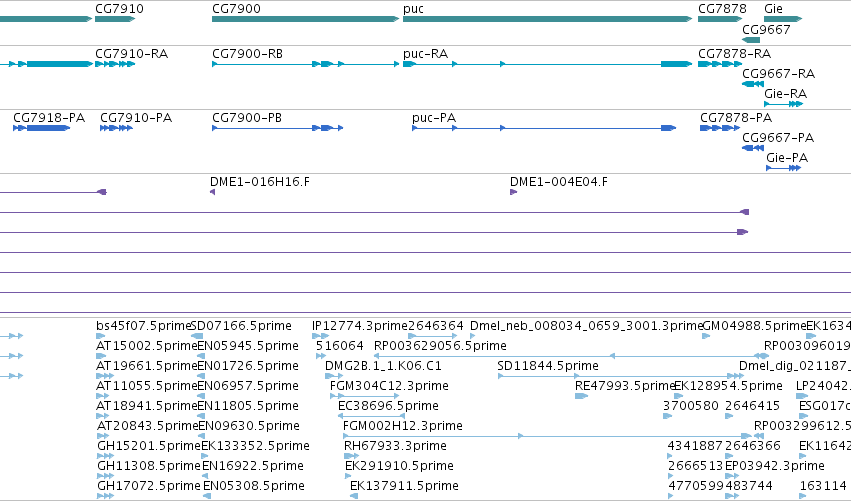Viewport: 851px width, 501px height.
Task: Click the DME1-004E04.F clone label
Action: point(559,182)
